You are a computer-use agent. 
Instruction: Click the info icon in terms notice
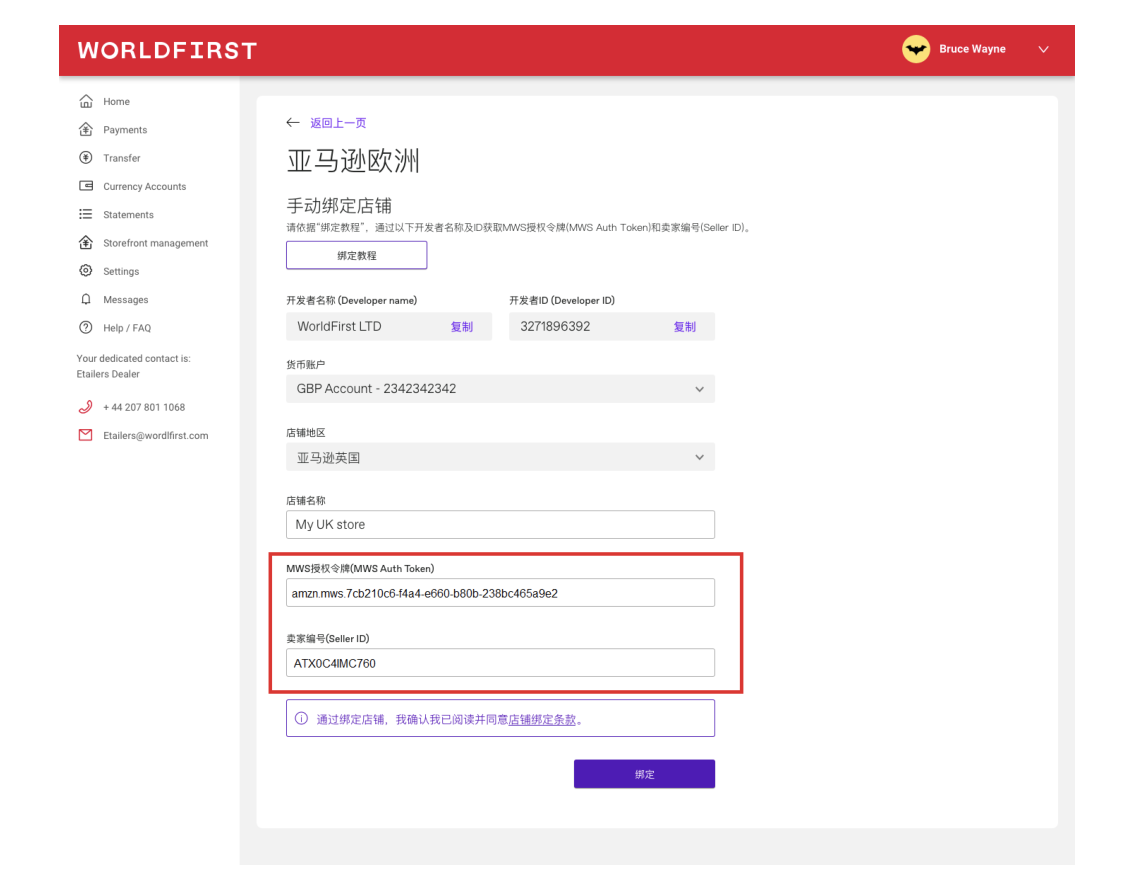[x=301, y=718]
